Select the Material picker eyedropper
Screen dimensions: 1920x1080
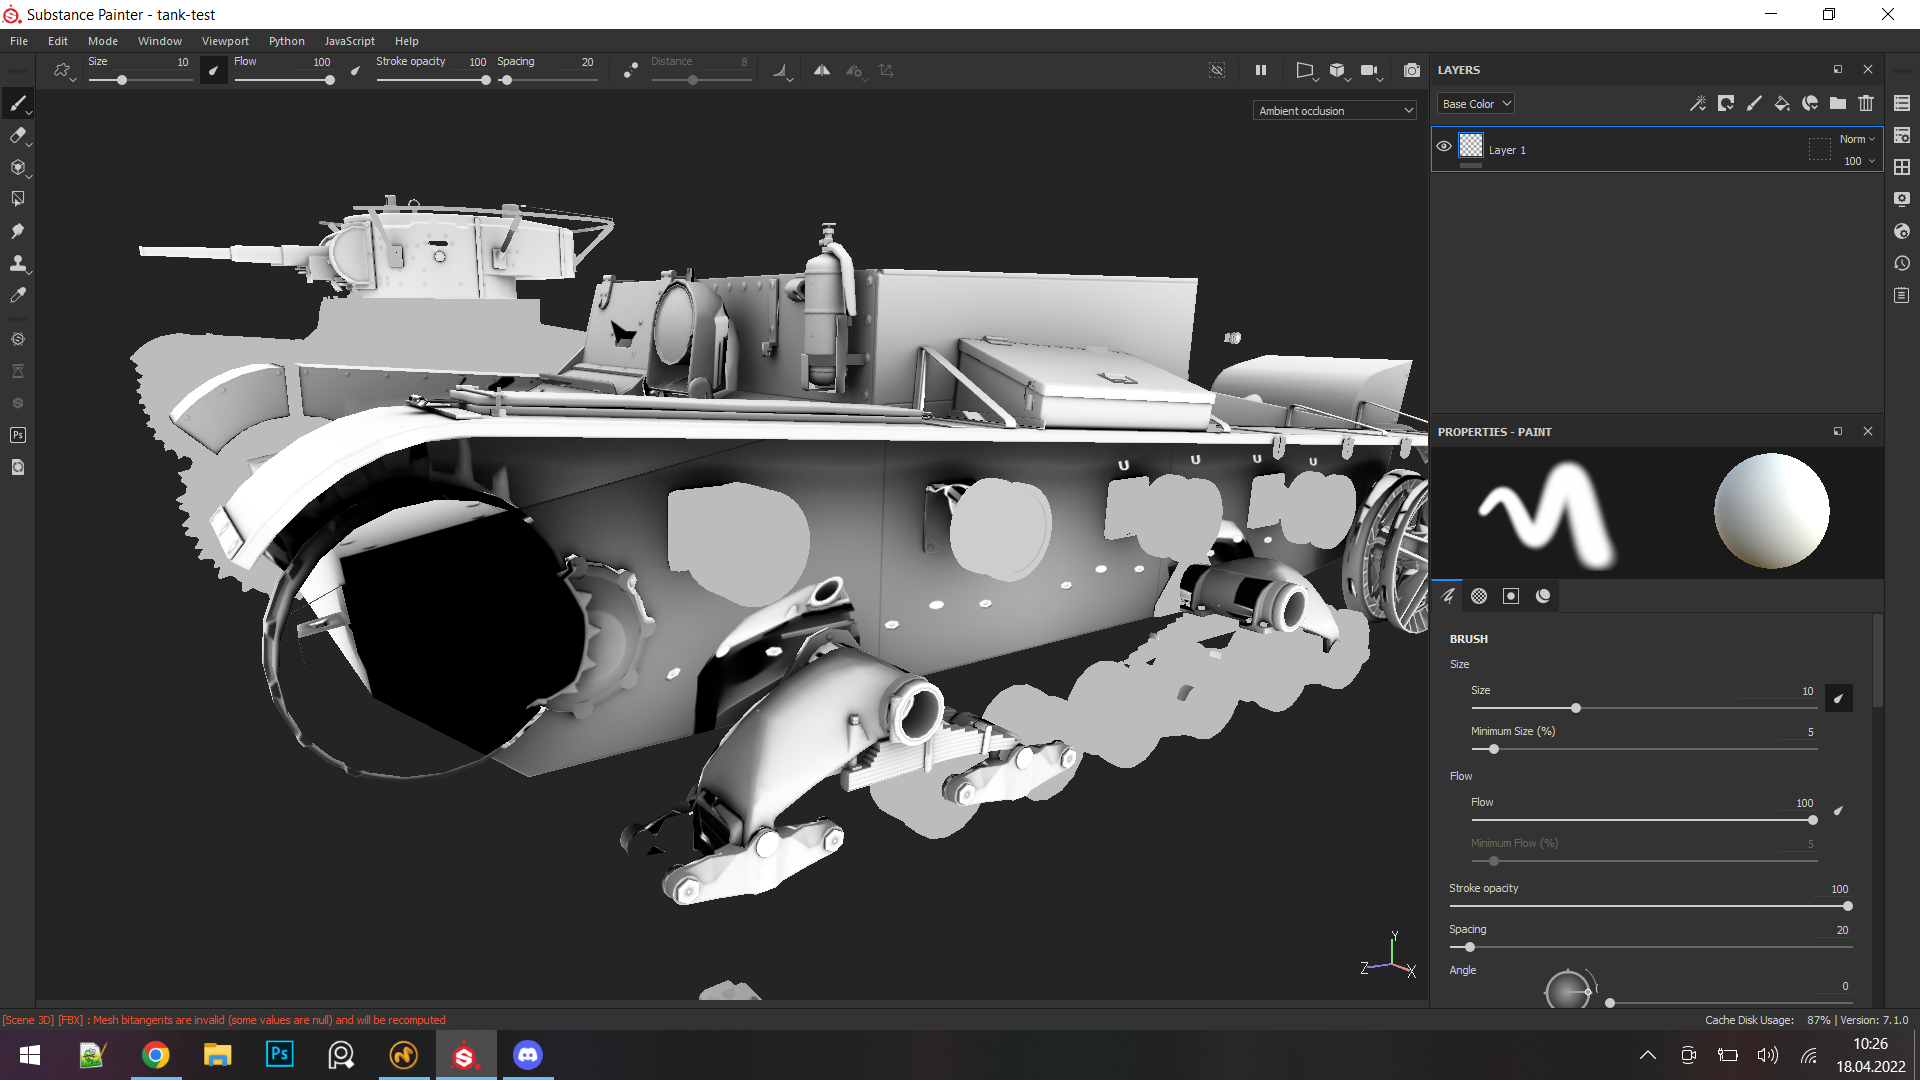click(x=18, y=295)
